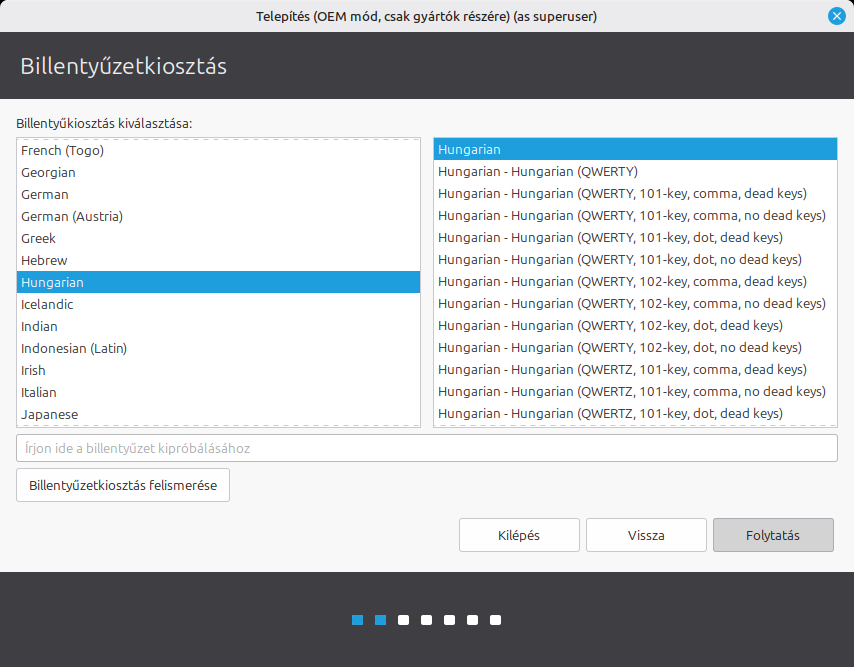Choose QWERTY, 101-key, comma, dead keys variant

tap(622, 193)
